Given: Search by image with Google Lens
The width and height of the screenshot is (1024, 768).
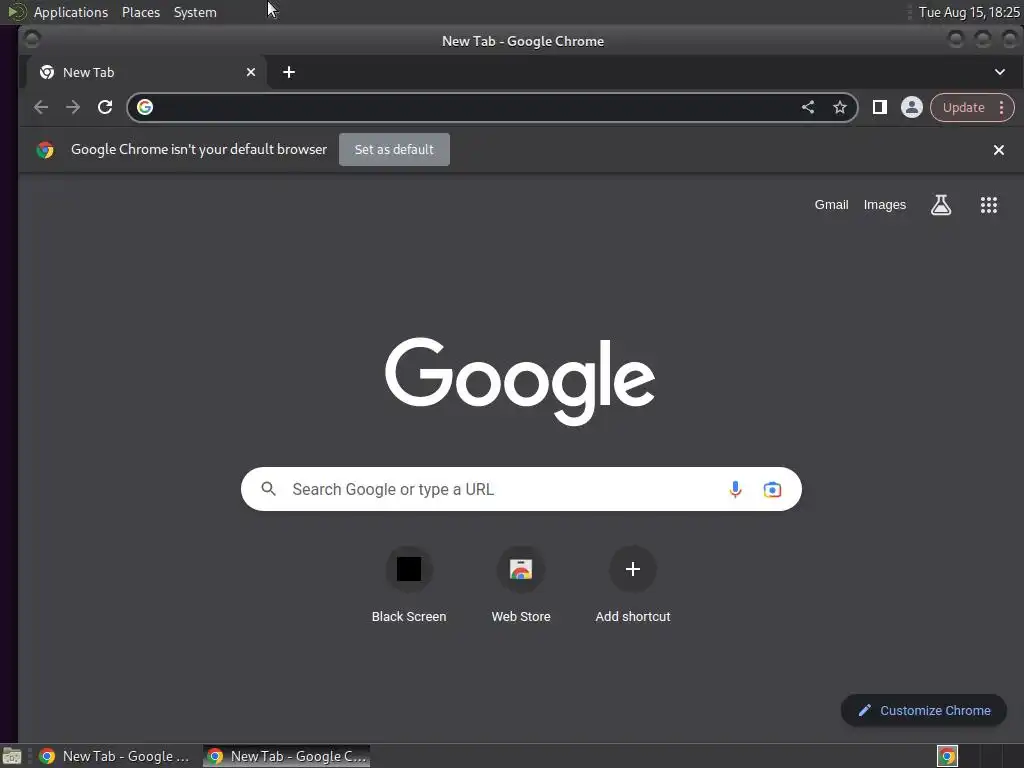Looking at the screenshot, I should (773, 489).
